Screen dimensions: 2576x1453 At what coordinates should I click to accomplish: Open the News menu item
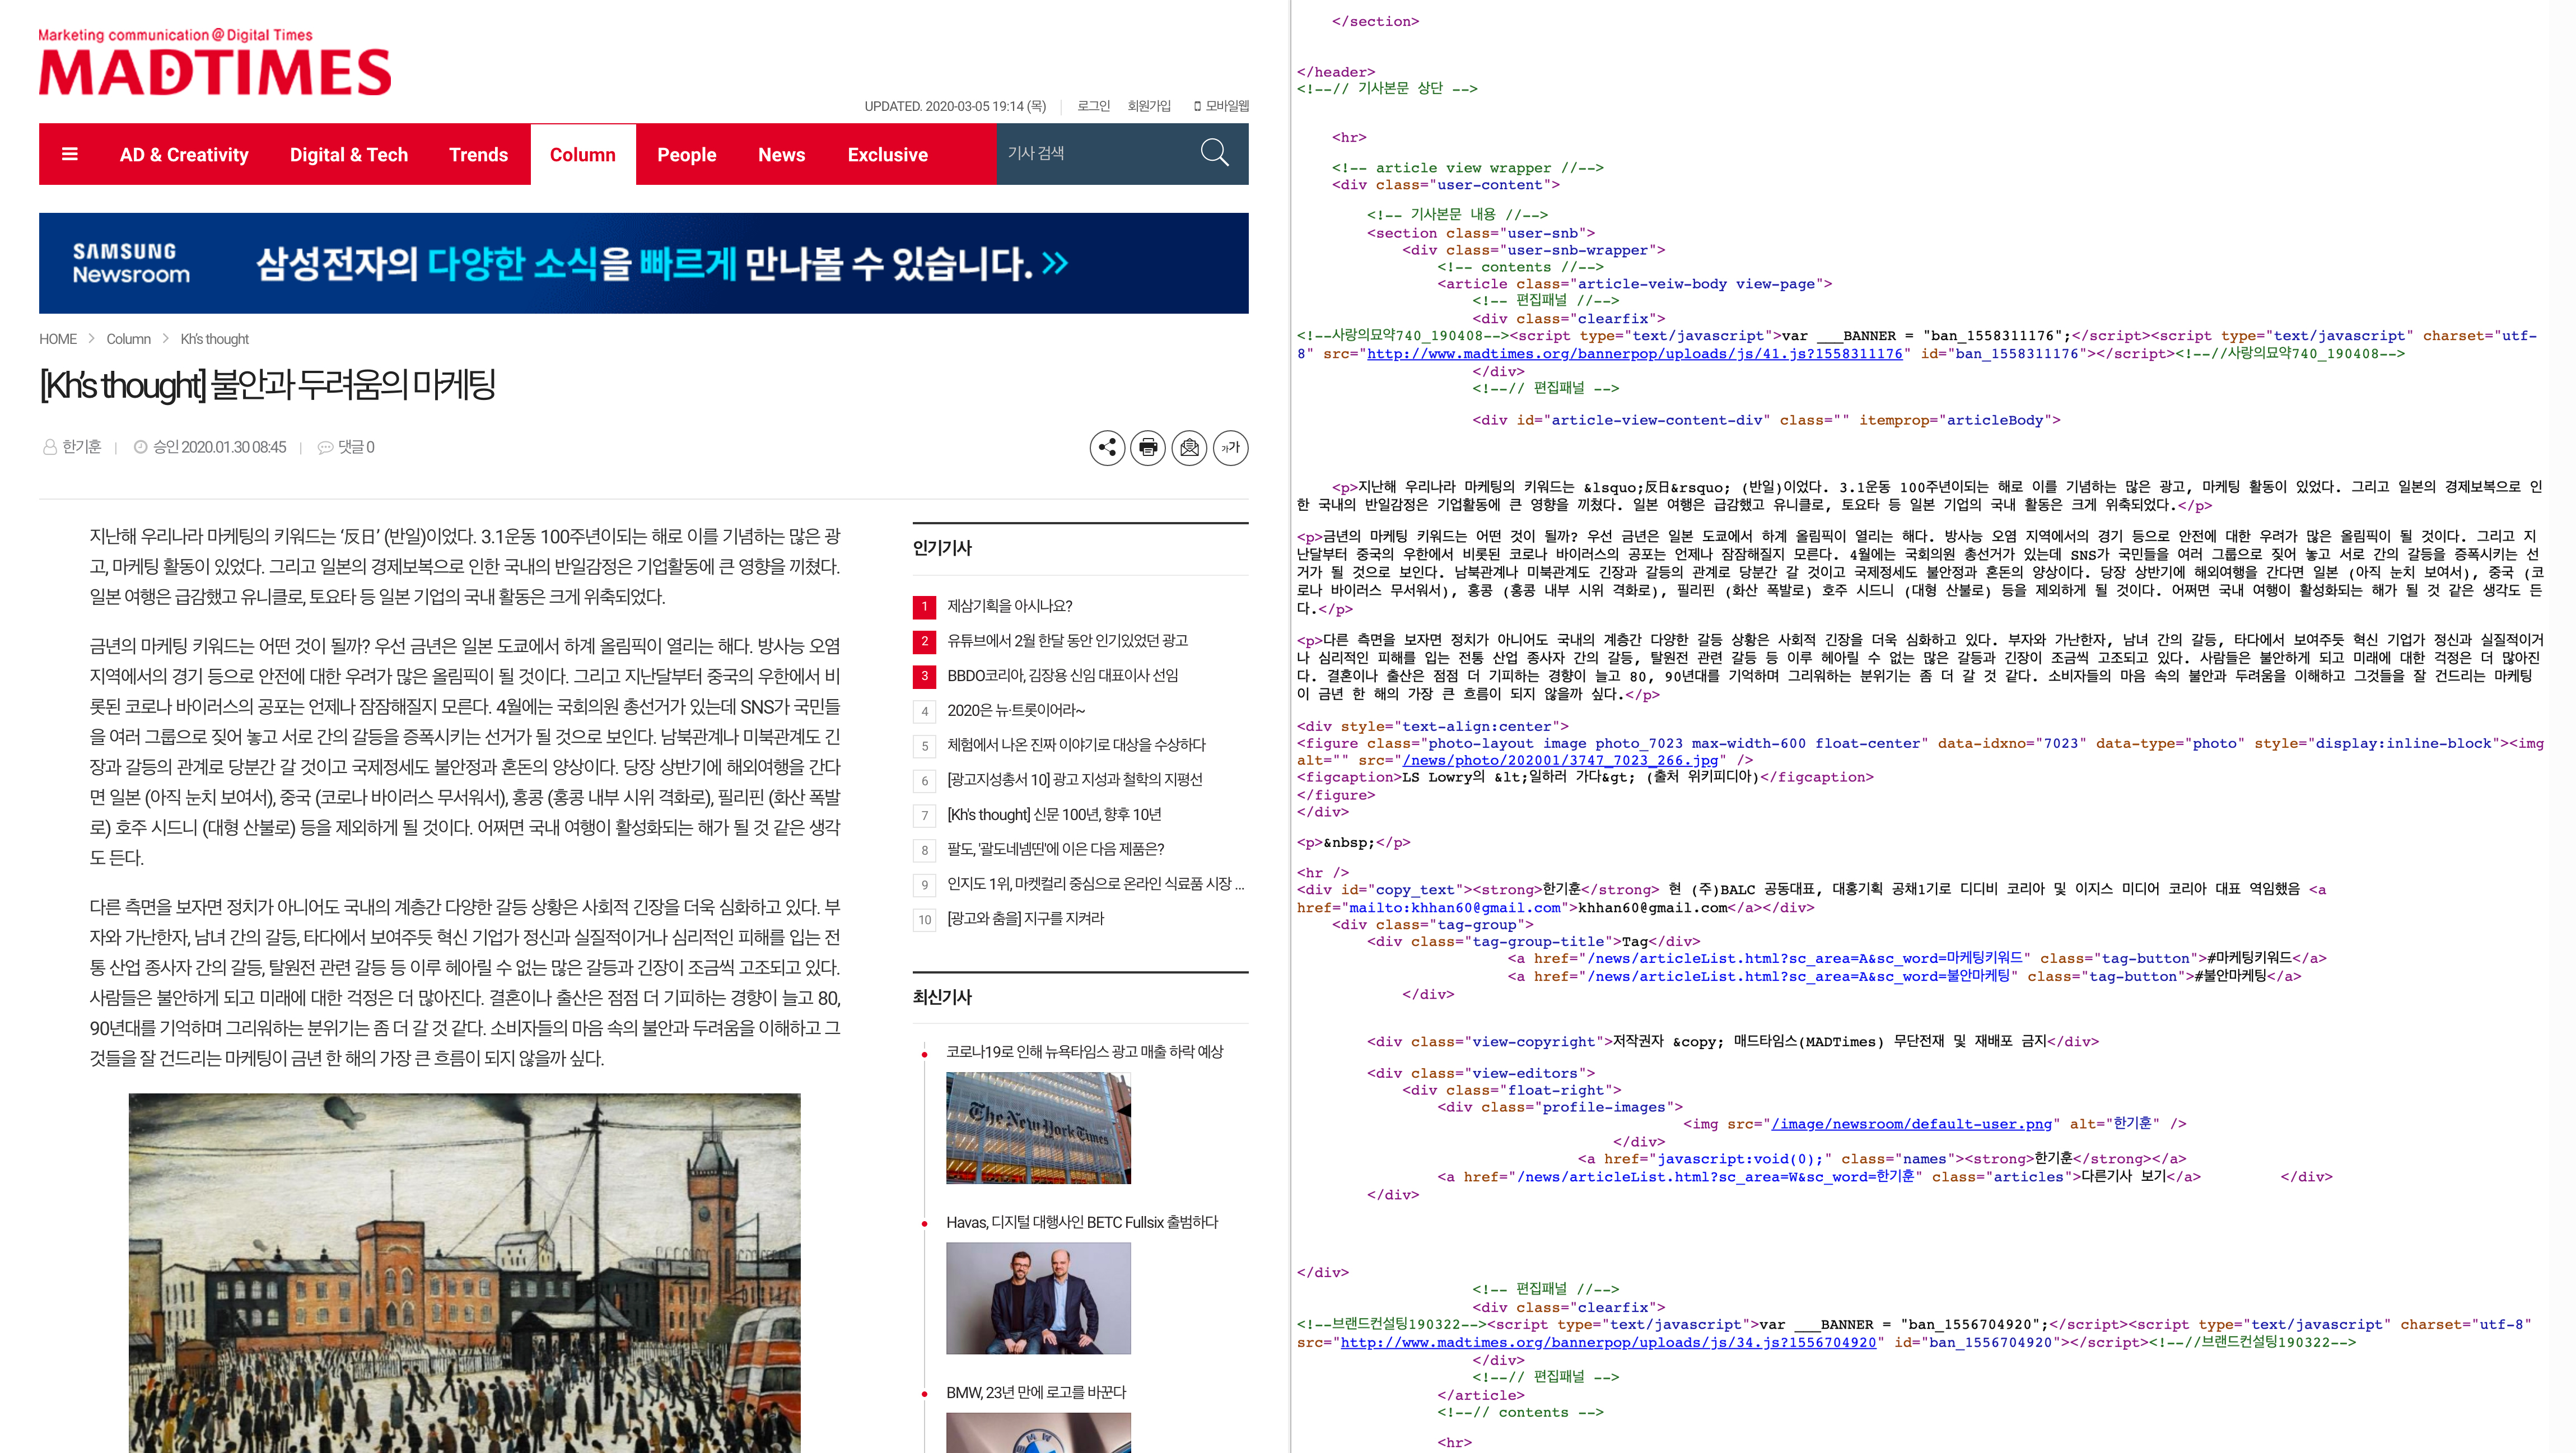[x=782, y=155]
